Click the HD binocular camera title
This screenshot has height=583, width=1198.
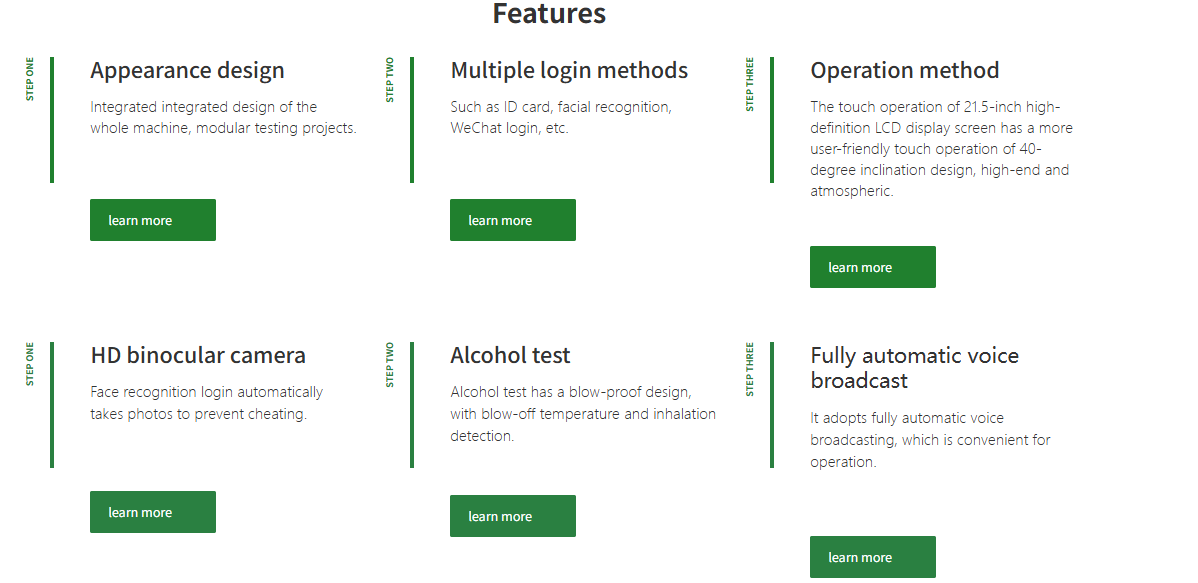198,355
